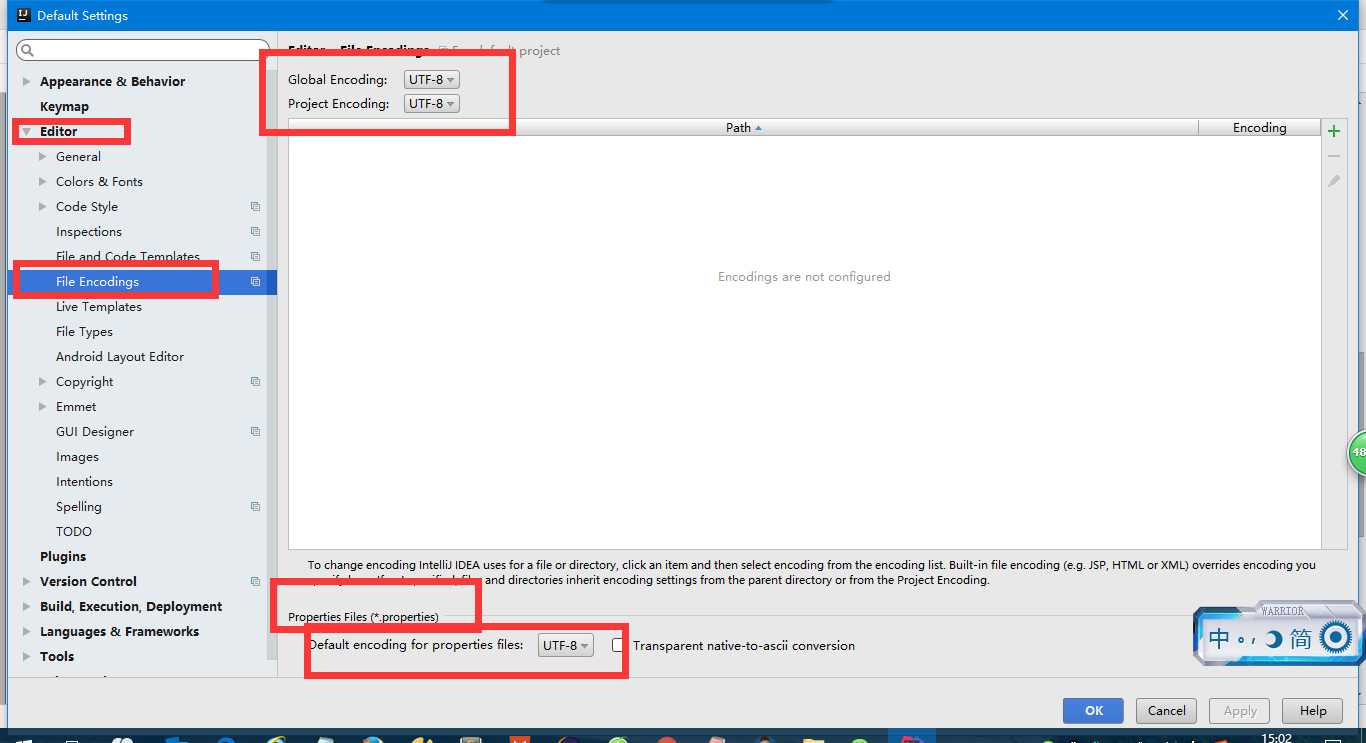Click the Simplified Chinese toggle icon

[1300, 638]
